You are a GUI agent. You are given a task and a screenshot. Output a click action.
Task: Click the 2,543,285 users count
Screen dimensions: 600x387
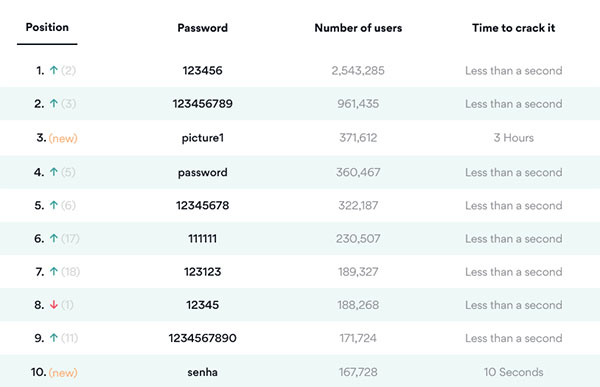(x=358, y=70)
